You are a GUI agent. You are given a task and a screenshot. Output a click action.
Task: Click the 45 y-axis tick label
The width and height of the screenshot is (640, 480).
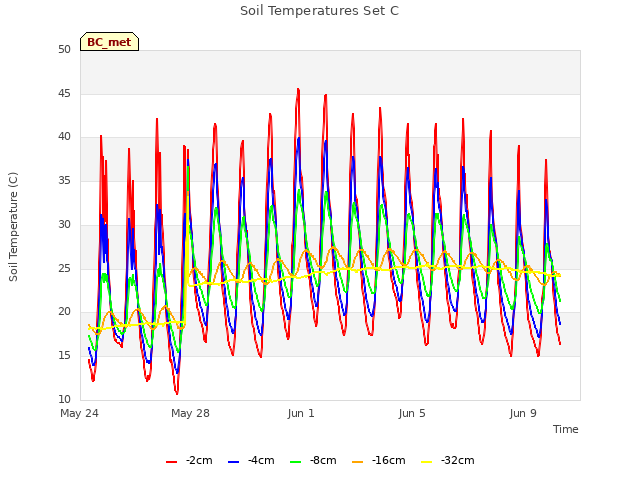coord(64,93)
